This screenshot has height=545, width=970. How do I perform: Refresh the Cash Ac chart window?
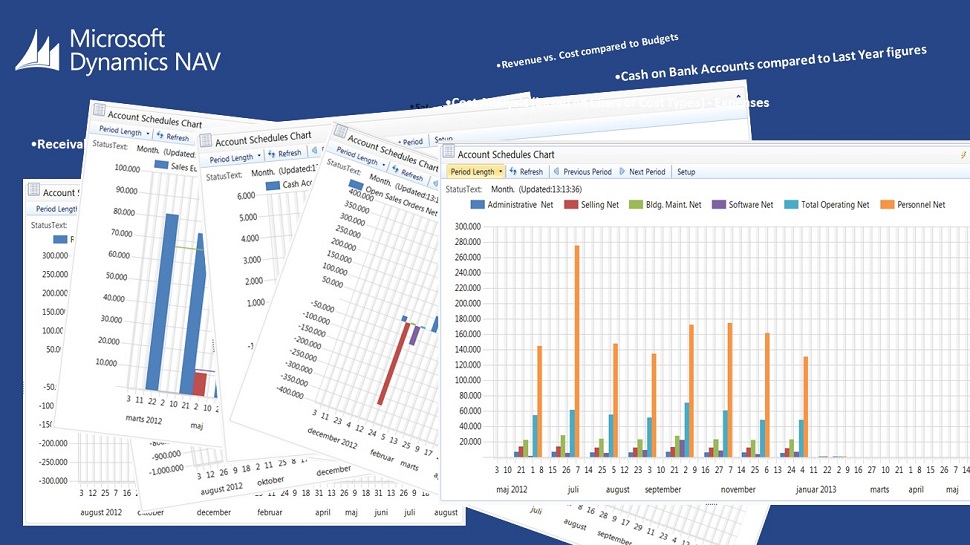point(285,153)
